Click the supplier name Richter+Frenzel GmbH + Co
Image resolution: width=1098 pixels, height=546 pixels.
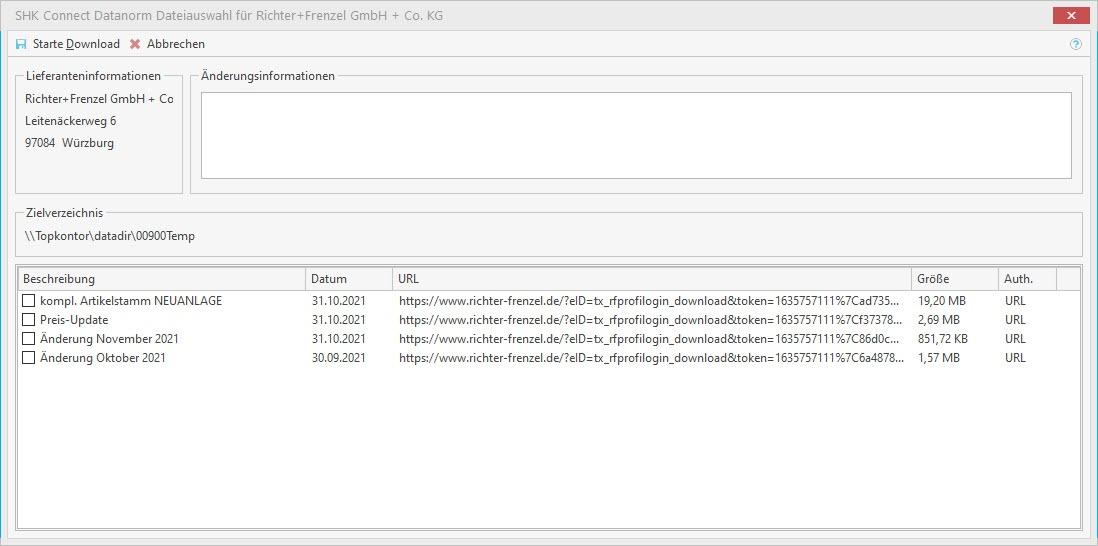[x=99, y=99]
